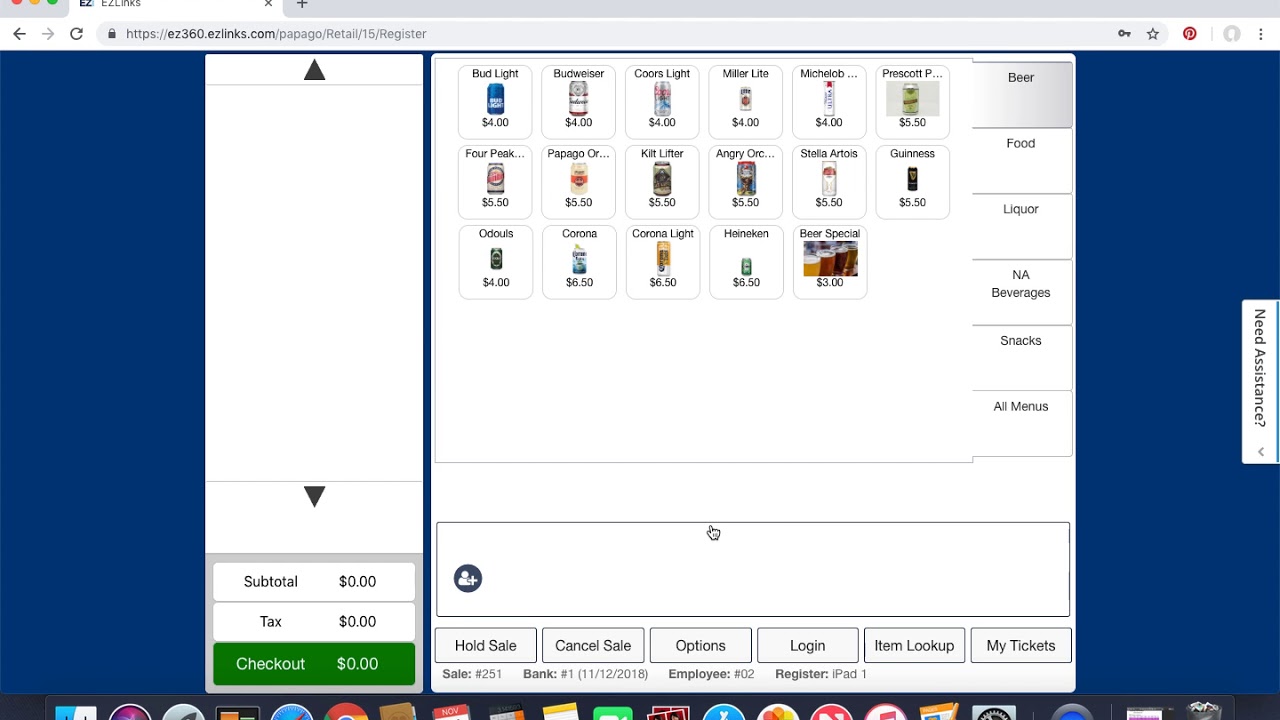1280x720 pixels.
Task: Click the Pinterest extension icon
Action: (1190, 34)
